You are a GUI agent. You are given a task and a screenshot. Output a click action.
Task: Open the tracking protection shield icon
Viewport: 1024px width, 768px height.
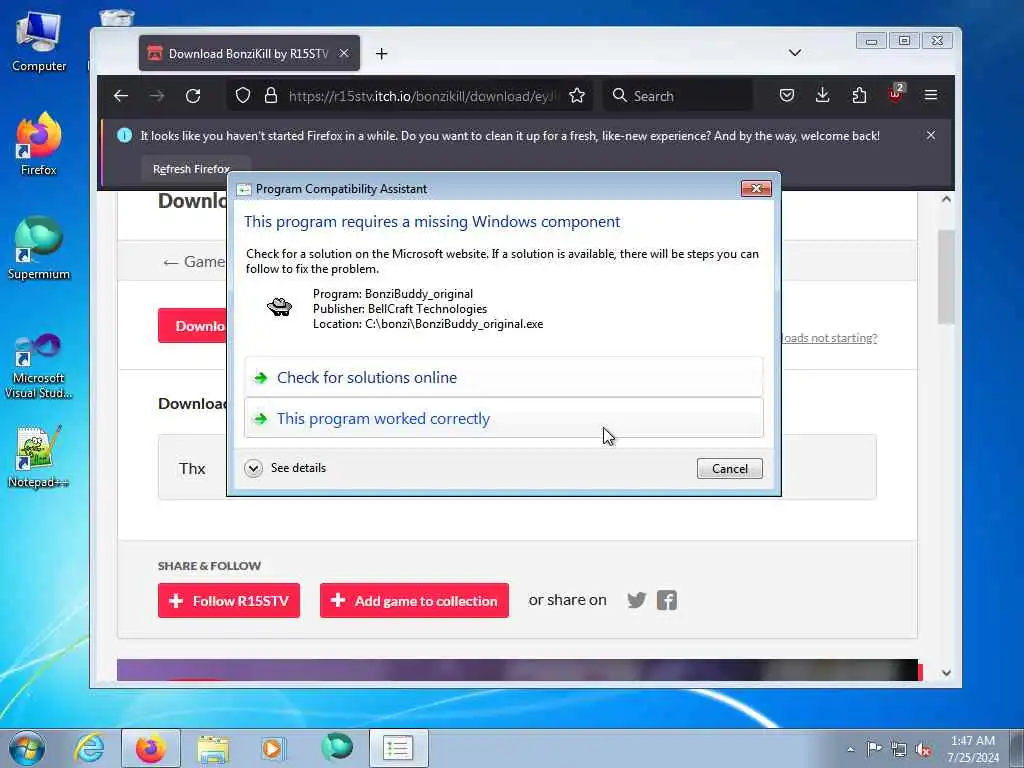click(x=243, y=96)
